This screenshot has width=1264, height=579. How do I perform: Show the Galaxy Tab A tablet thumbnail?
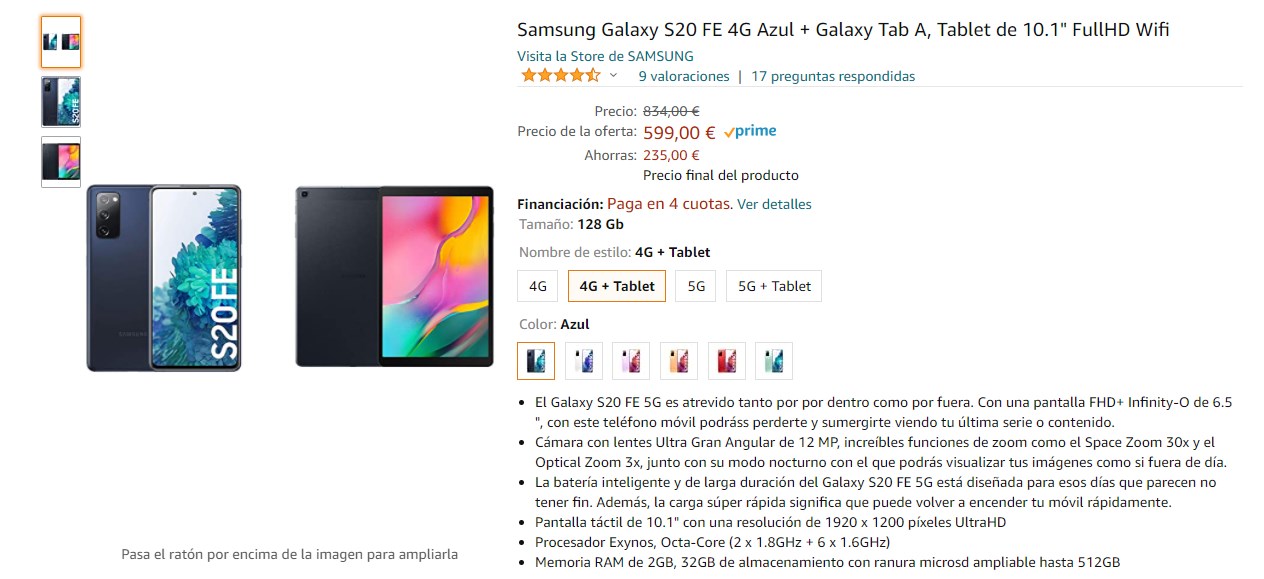(61, 162)
